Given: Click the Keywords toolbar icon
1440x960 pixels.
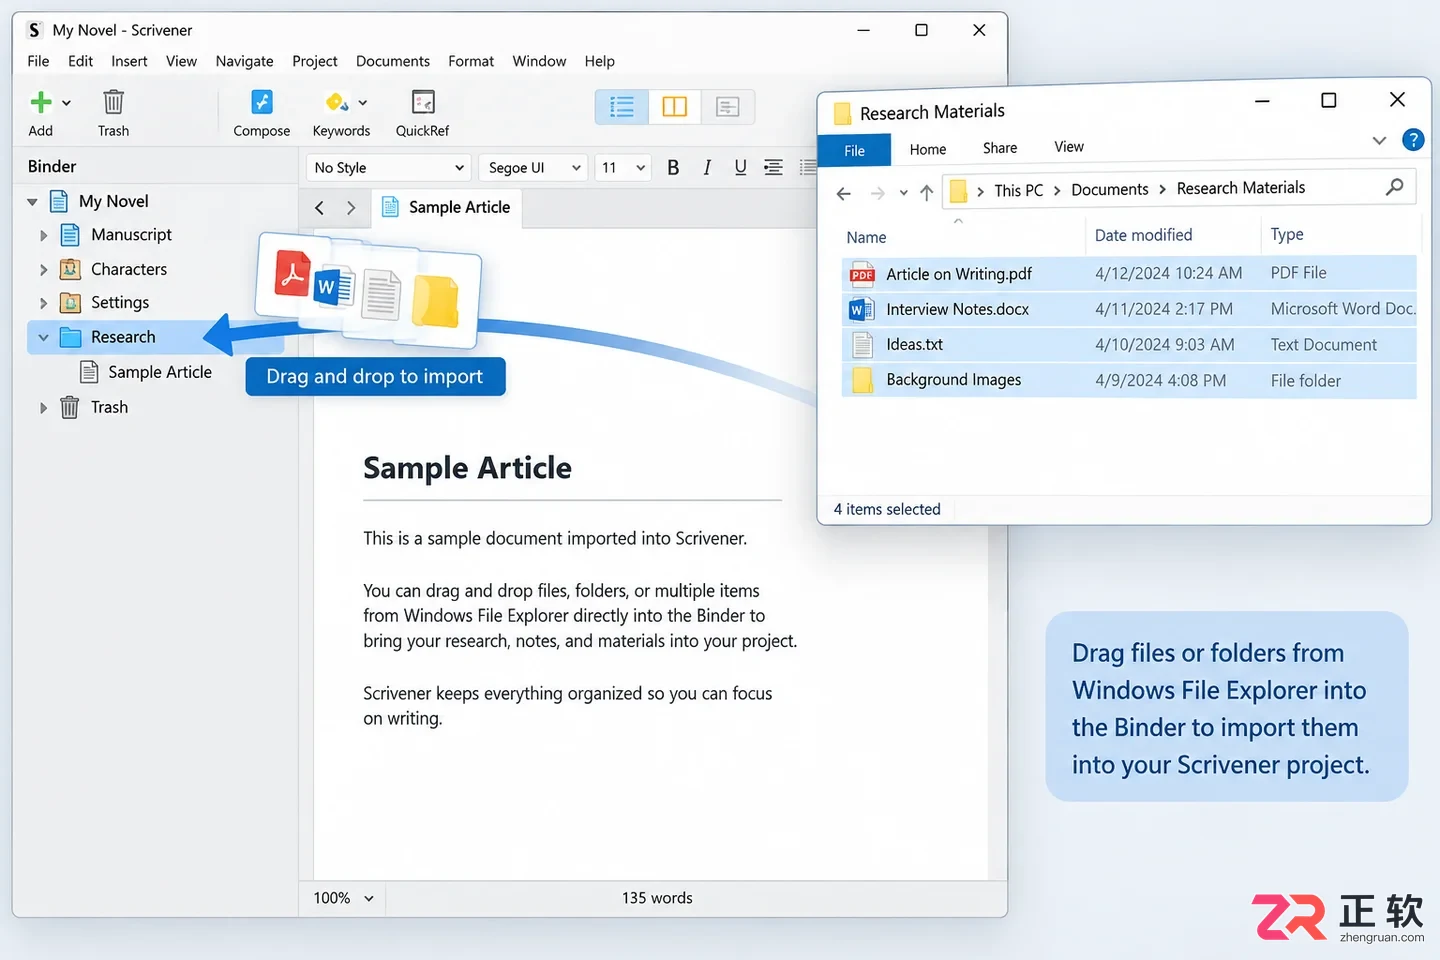Looking at the screenshot, I should tap(337, 102).
